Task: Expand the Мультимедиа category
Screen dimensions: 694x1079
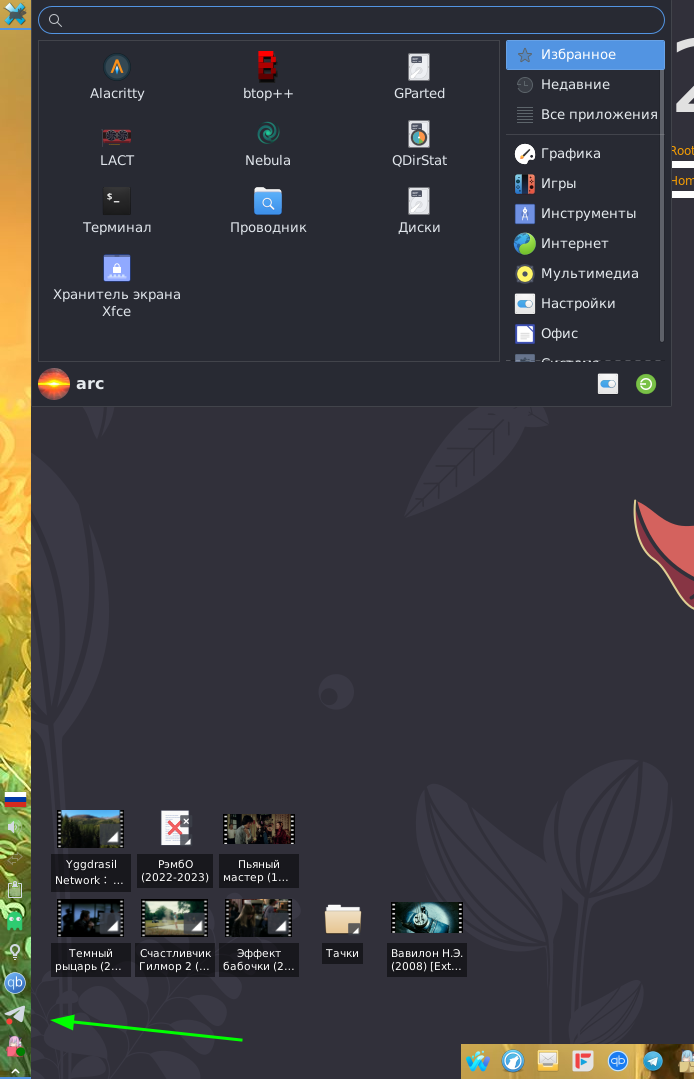Action: (589, 274)
